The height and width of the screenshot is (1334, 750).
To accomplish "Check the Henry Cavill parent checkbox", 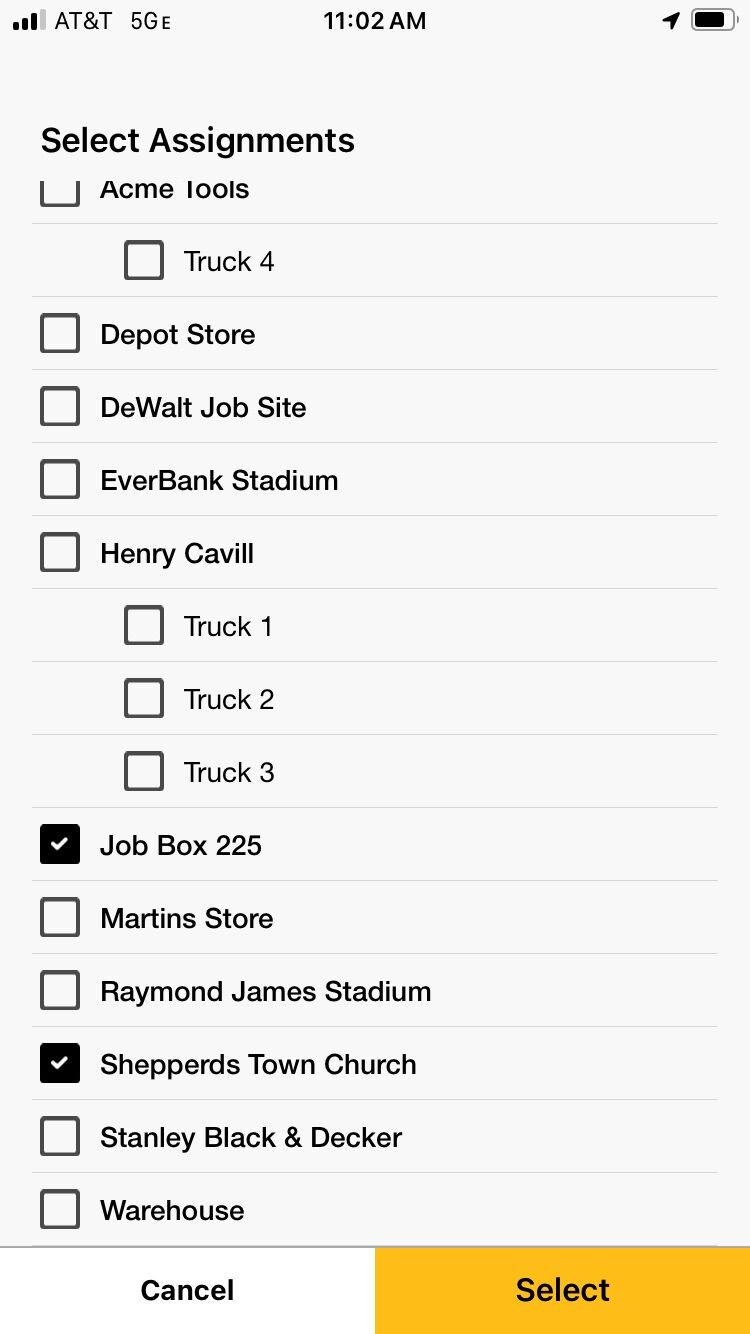I will pos(60,553).
